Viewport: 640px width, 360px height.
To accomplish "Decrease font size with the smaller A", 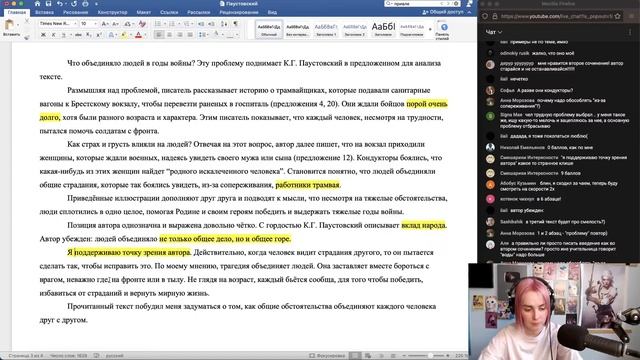I will point(116,24).
